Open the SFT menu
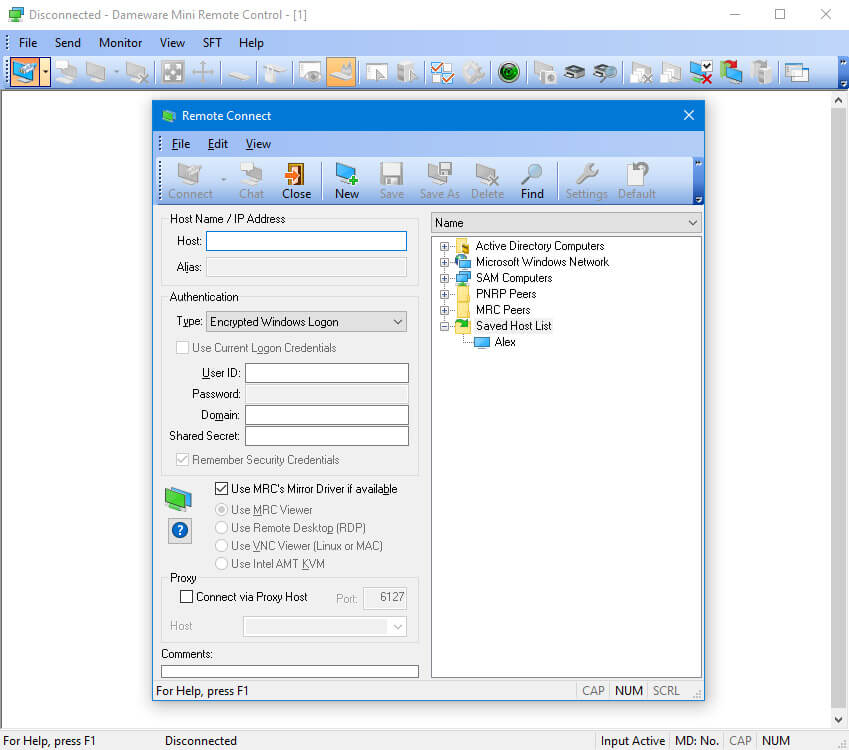This screenshot has height=750, width=849. 212,43
